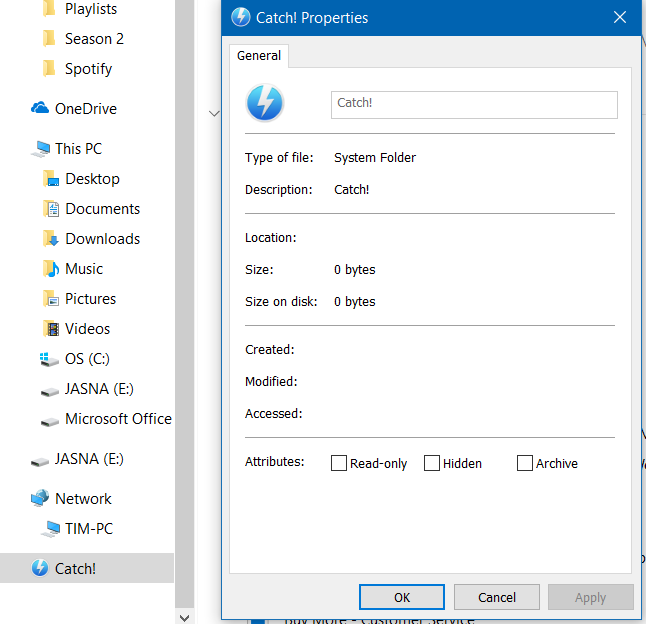
Task: Click the Cancel button
Action: pyautogui.click(x=497, y=597)
